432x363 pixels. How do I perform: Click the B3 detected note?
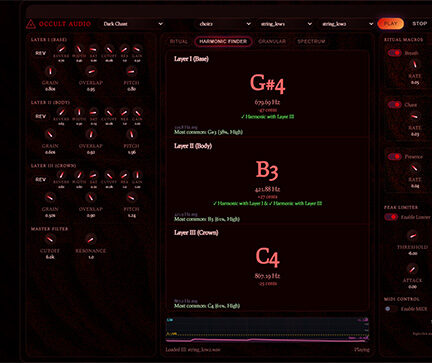[267, 170]
